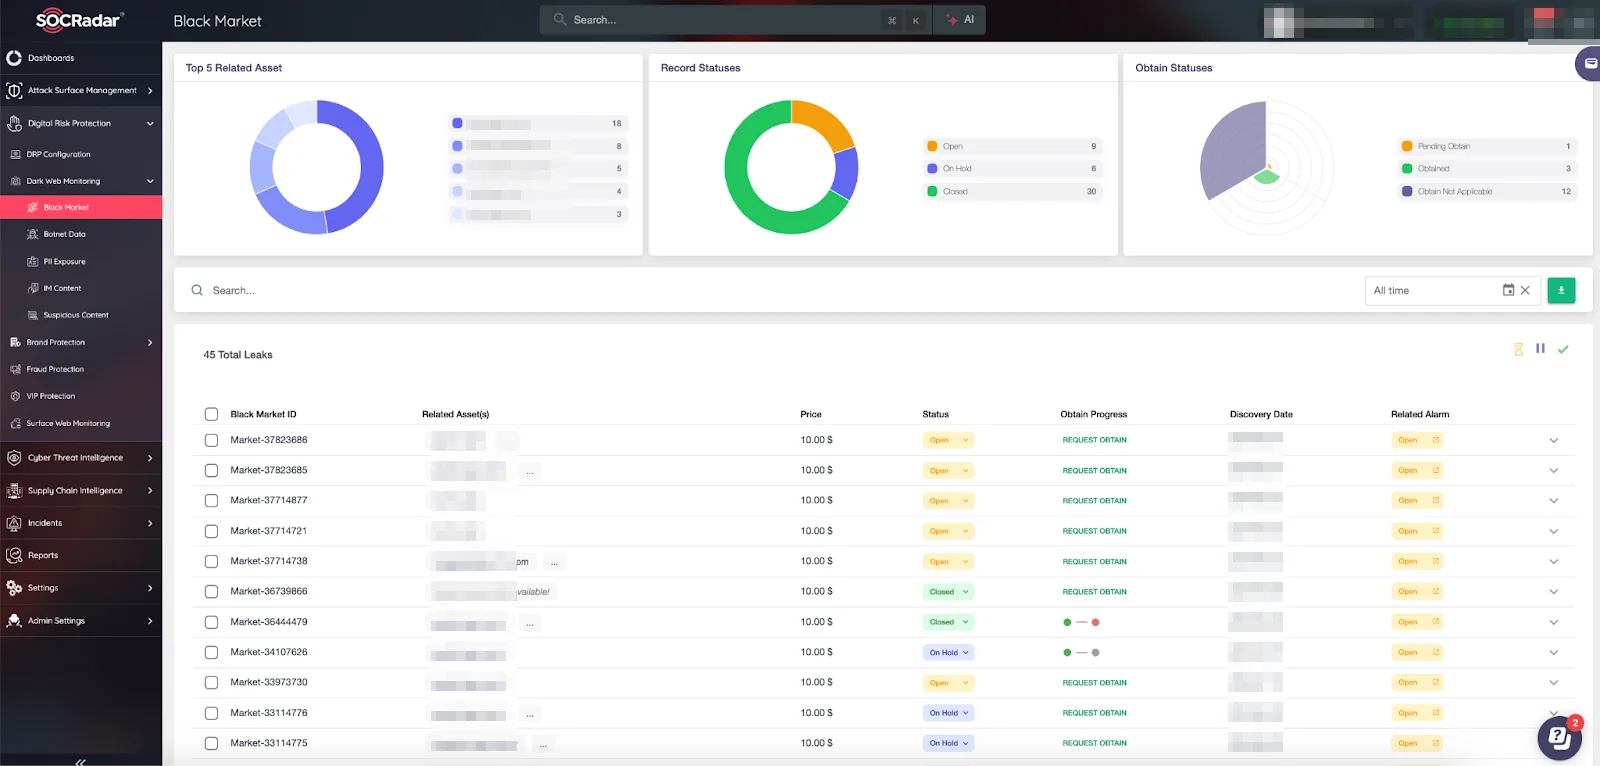The image size is (1600, 766).
Task: Click REQUEST OBTAIN for Market-37823685
Action: coord(1094,470)
